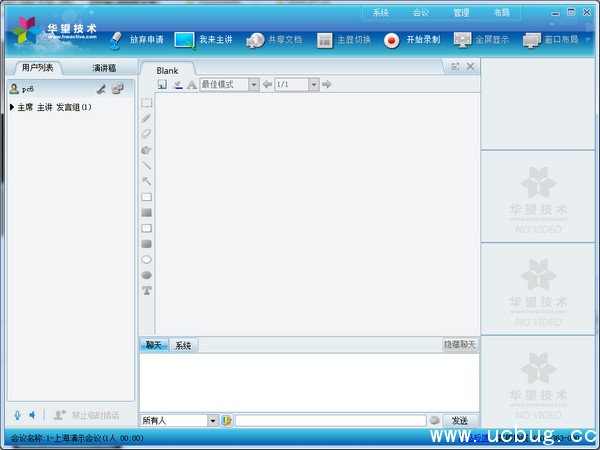Image resolution: width=600 pixels, height=450 pixels.
Task: Click the chat message input field
Action: [330, 421]
